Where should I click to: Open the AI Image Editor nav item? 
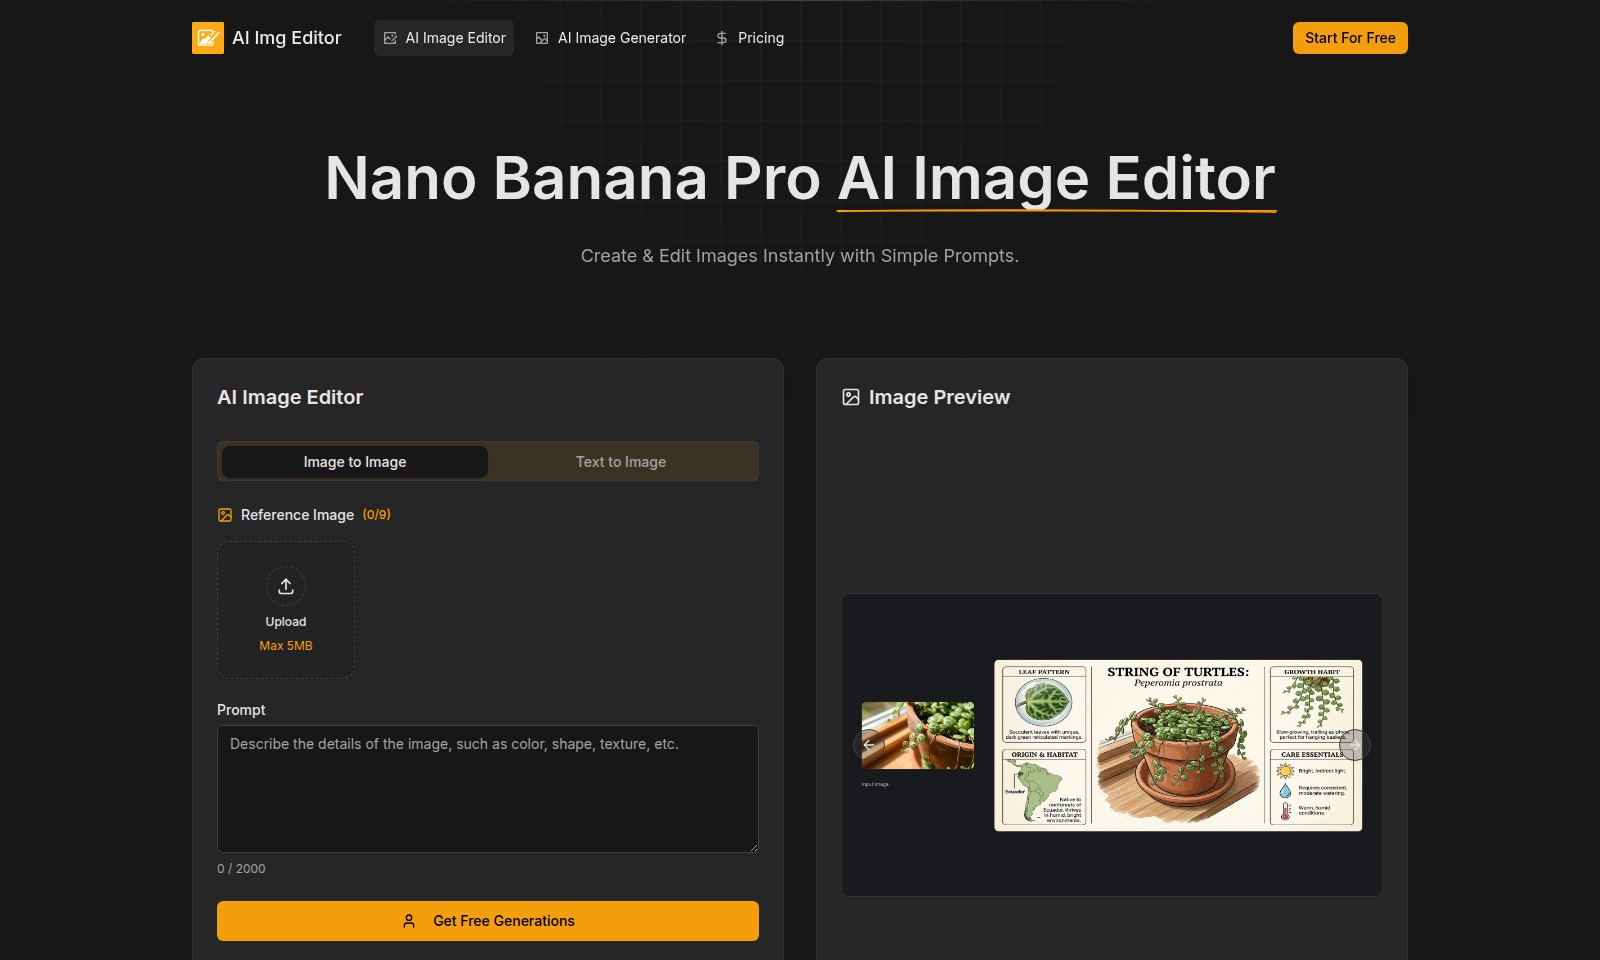444,38
